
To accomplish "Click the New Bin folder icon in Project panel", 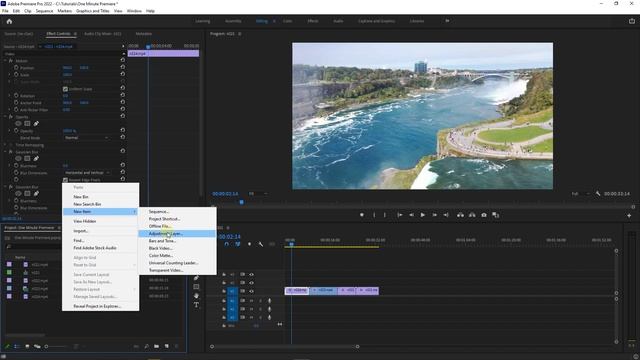I will coord(157,346).
